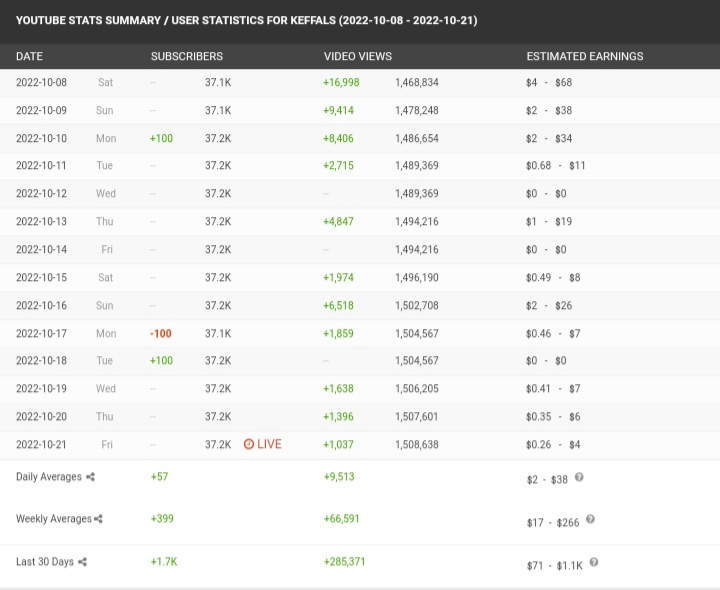Select the date 2022-10-20
Viewport: 720px width, 590px height.
coord(41,417)
